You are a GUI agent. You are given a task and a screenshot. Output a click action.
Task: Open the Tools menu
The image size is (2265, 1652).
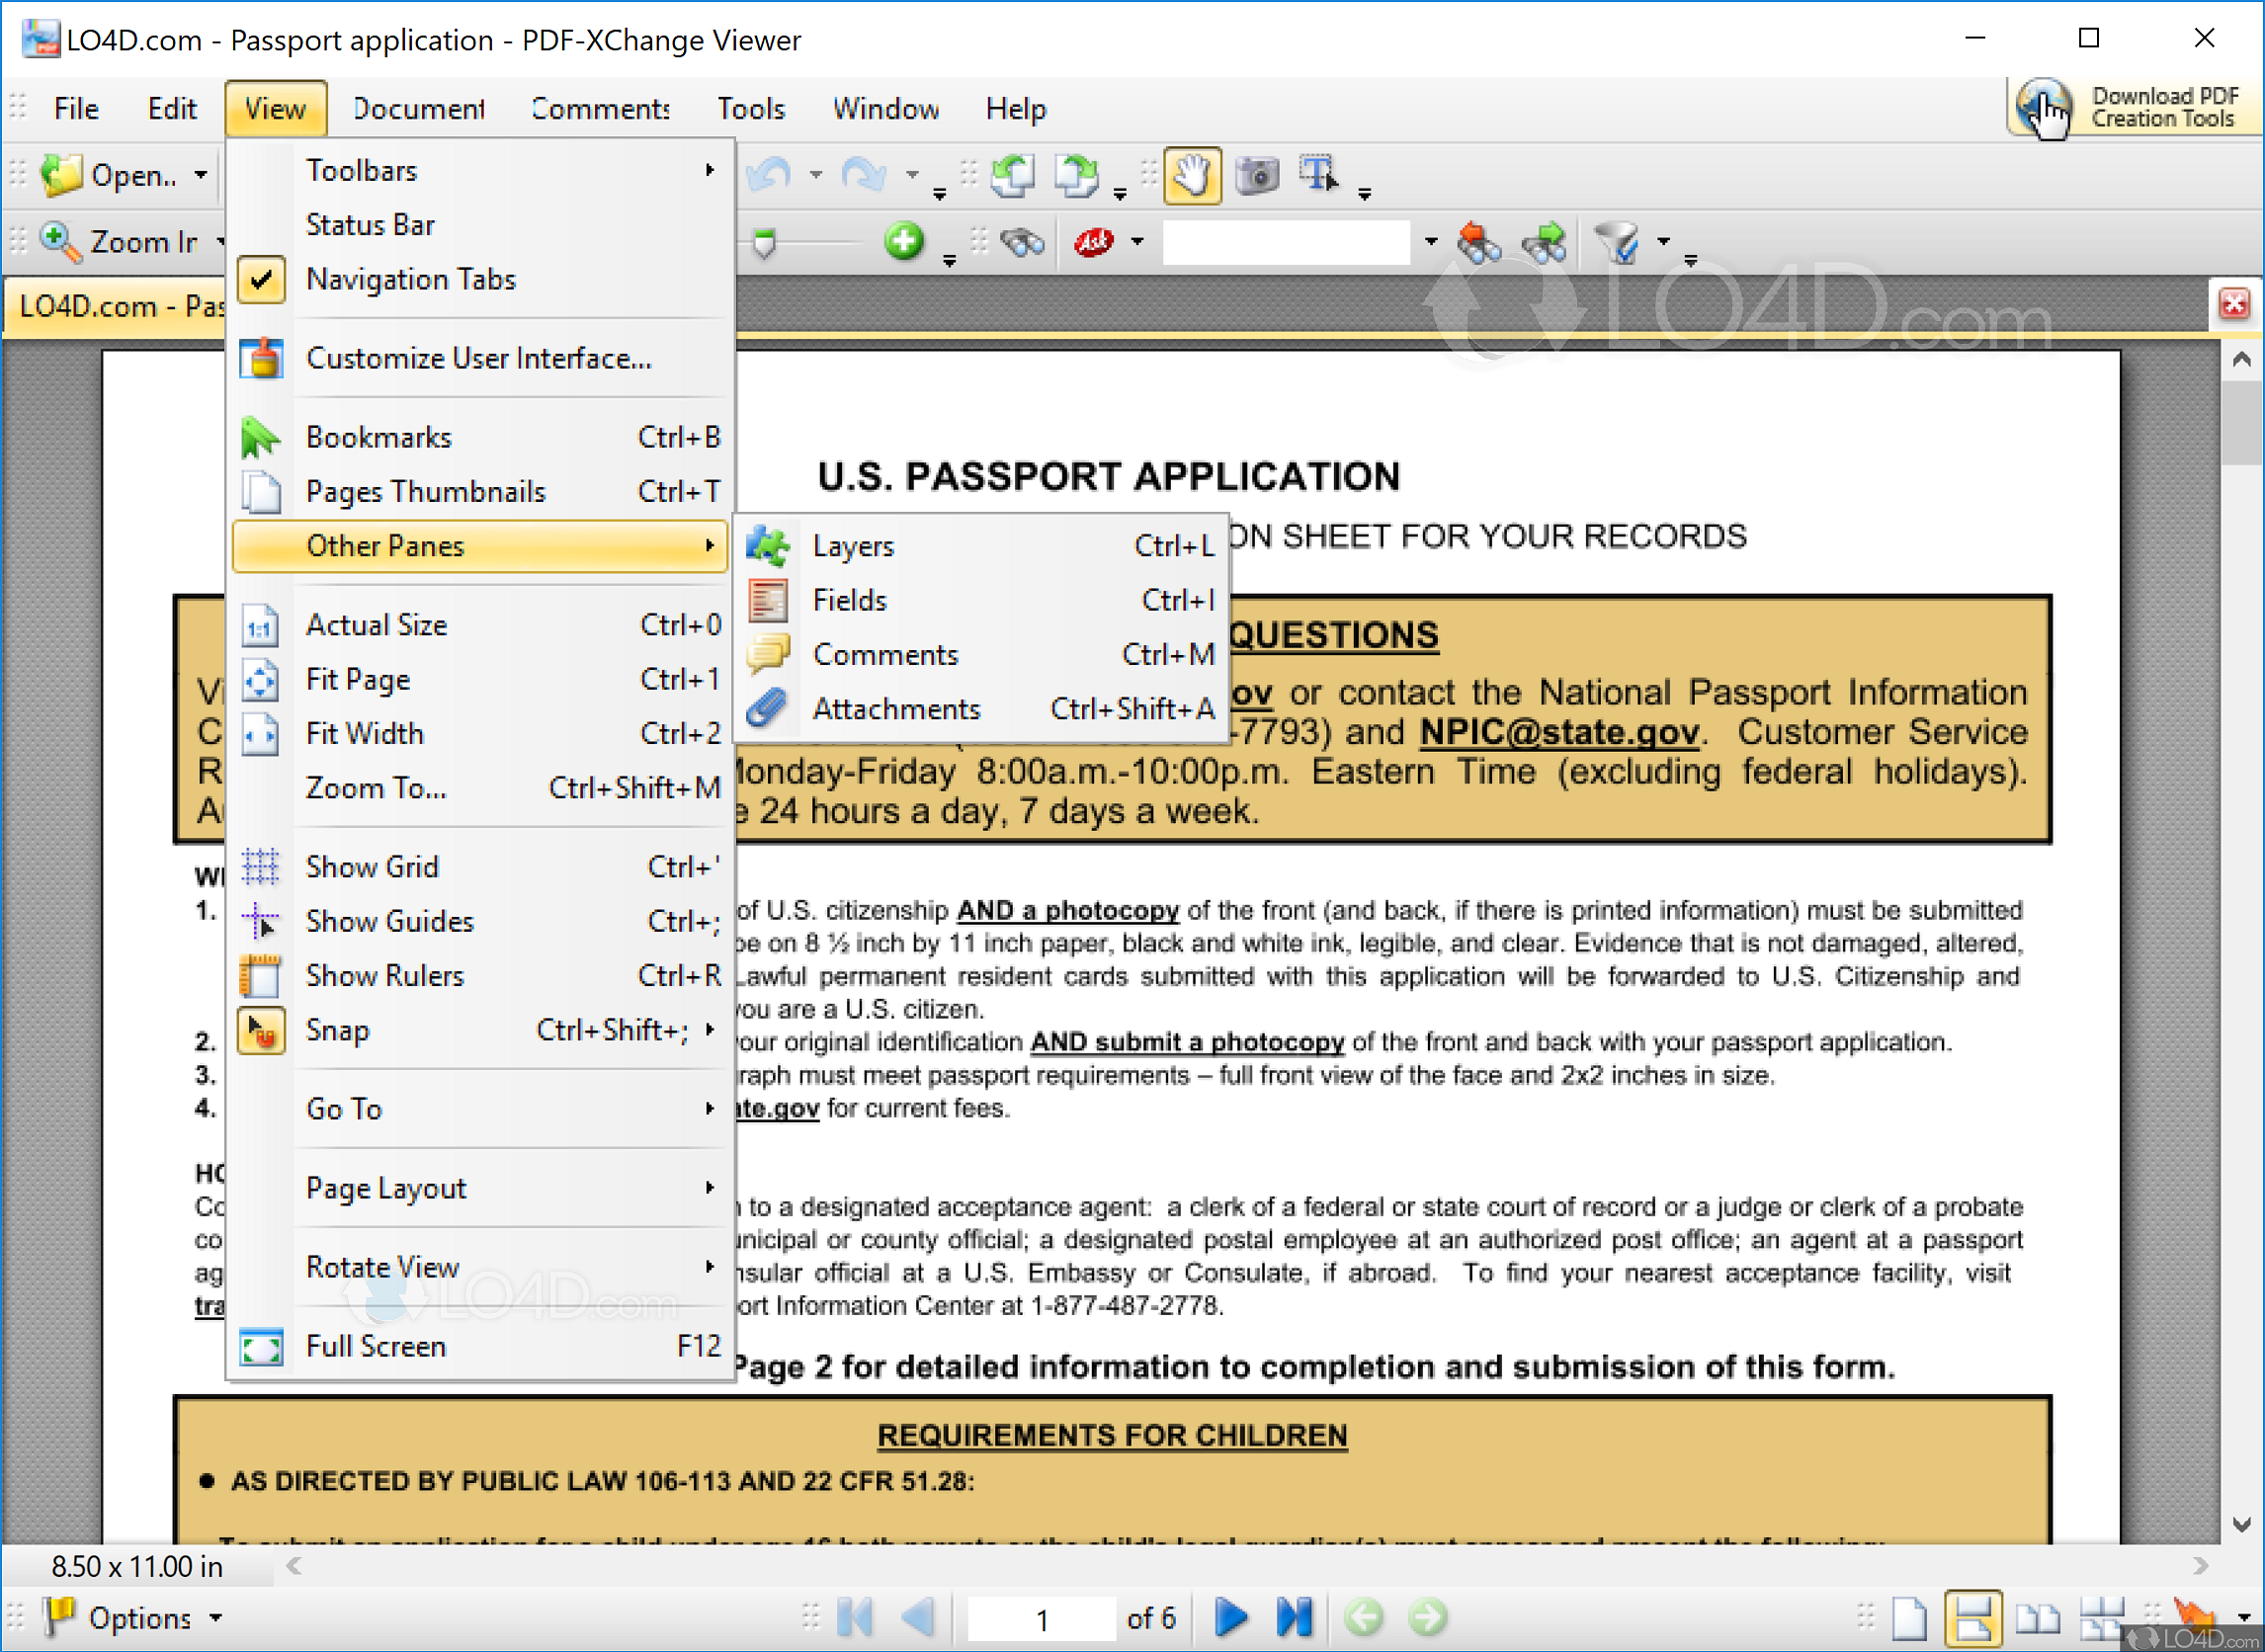(751, 108)
